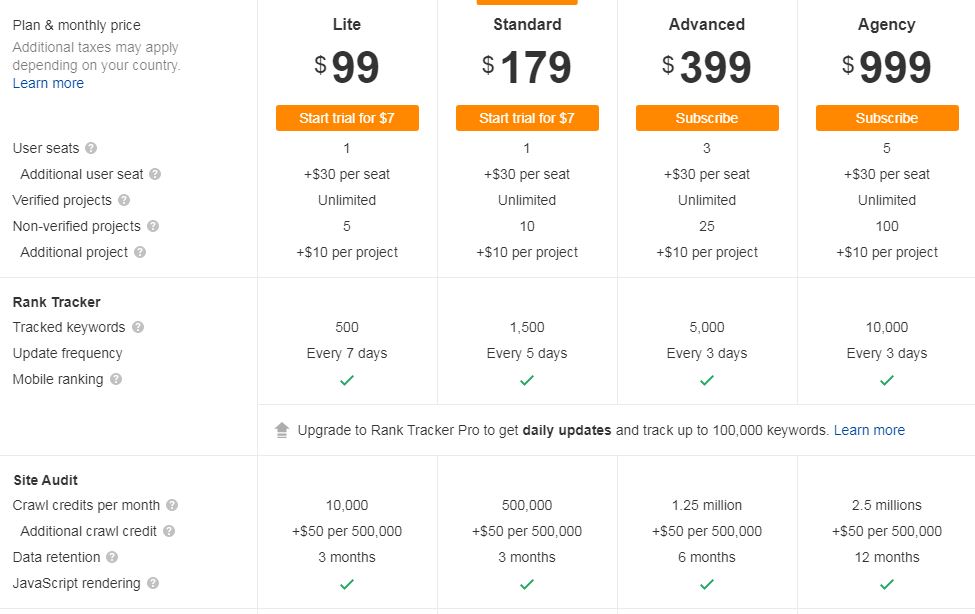Click Non-verified projects question mark icon
Viewport: 975px width, 614px height.
pos(153,226)
